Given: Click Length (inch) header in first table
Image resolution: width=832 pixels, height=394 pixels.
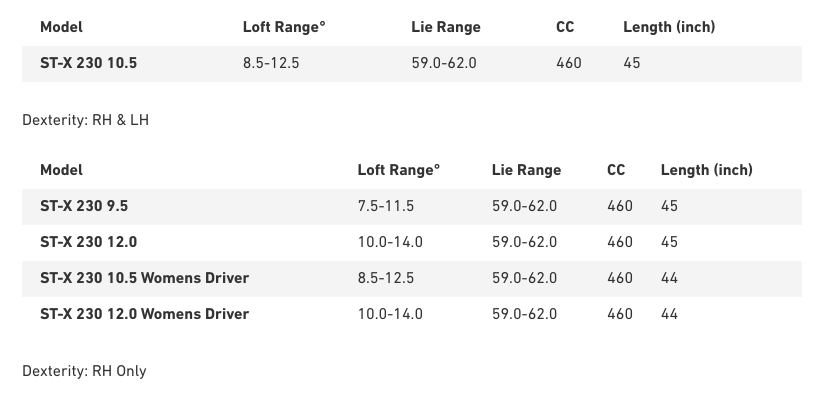Looking at the screenshot, I should coord(669,27).
